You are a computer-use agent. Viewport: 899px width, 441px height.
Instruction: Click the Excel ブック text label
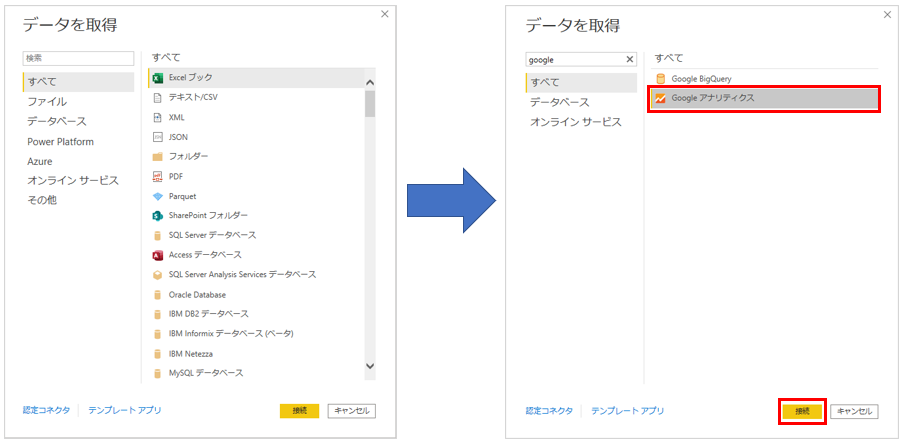coord(191,77)
